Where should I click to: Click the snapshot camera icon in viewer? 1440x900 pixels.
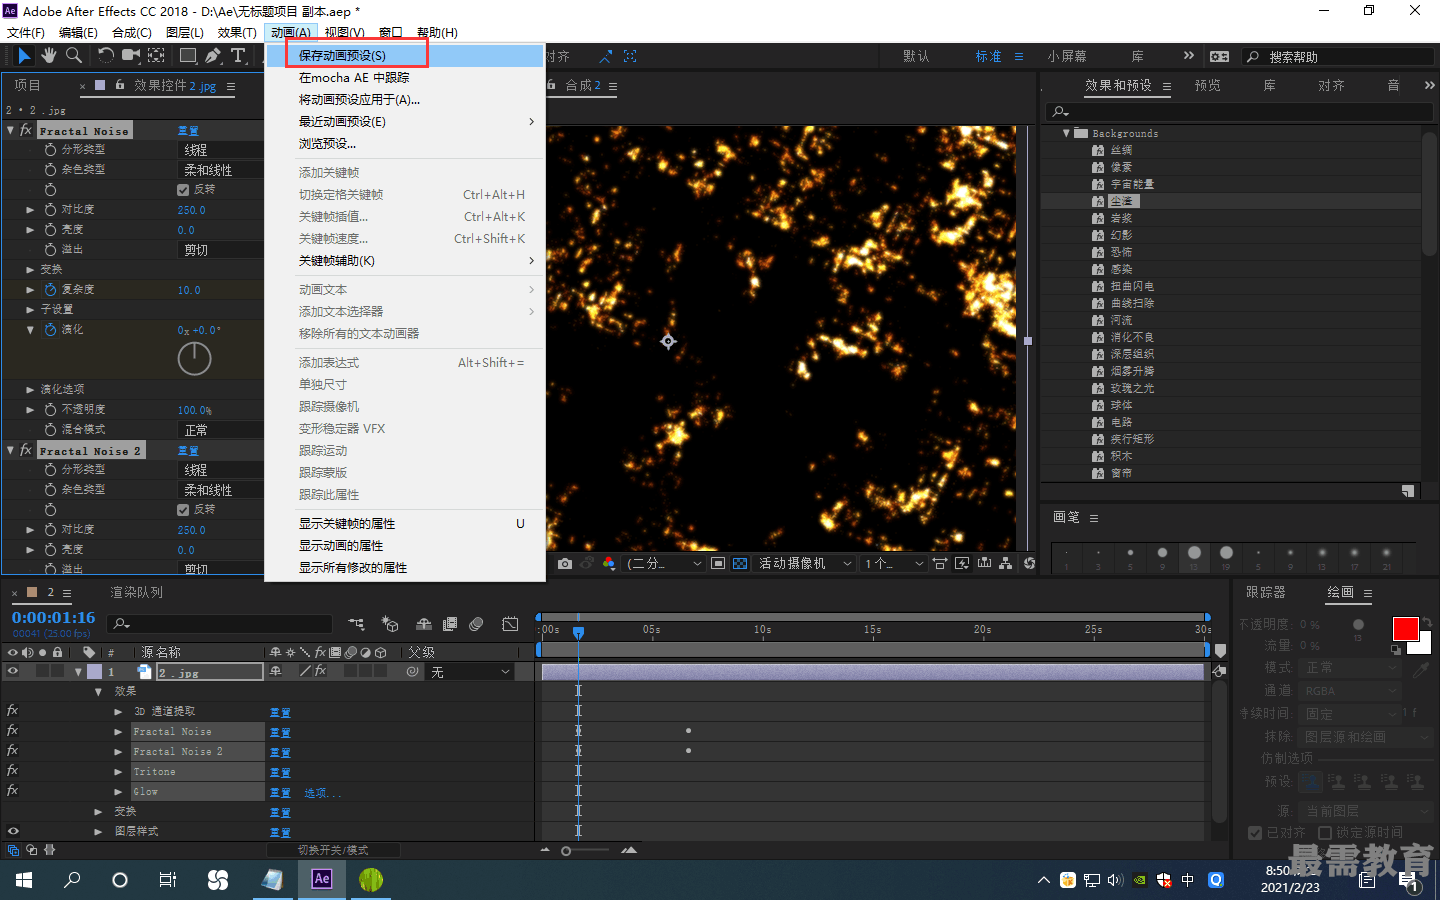[x=565, y=564]
